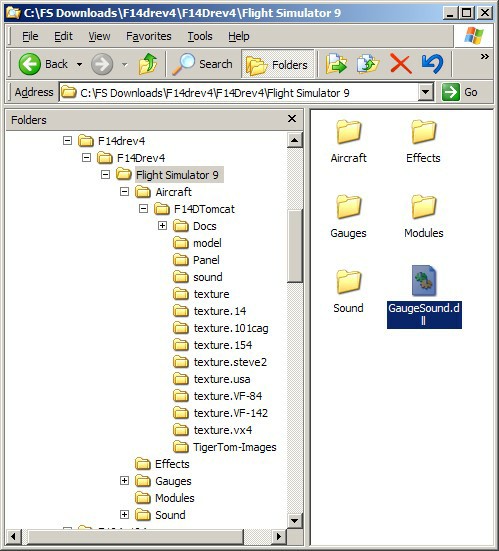The image size is (499, 551).
Task: Collapse the F14Drev4 subfolder node
Action: point(86,158)
